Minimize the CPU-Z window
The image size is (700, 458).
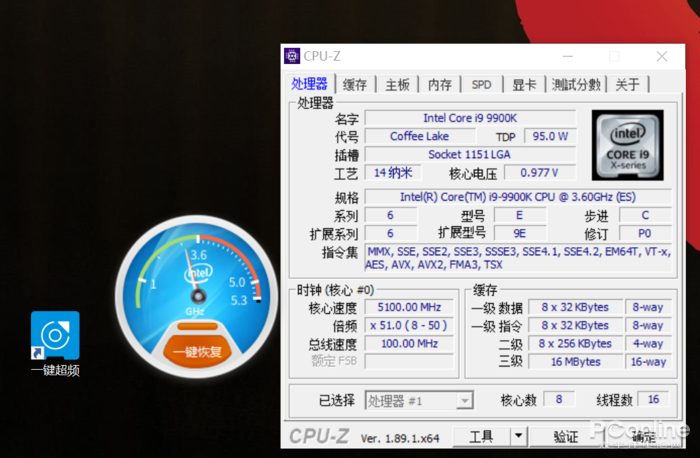click(568, 56)
